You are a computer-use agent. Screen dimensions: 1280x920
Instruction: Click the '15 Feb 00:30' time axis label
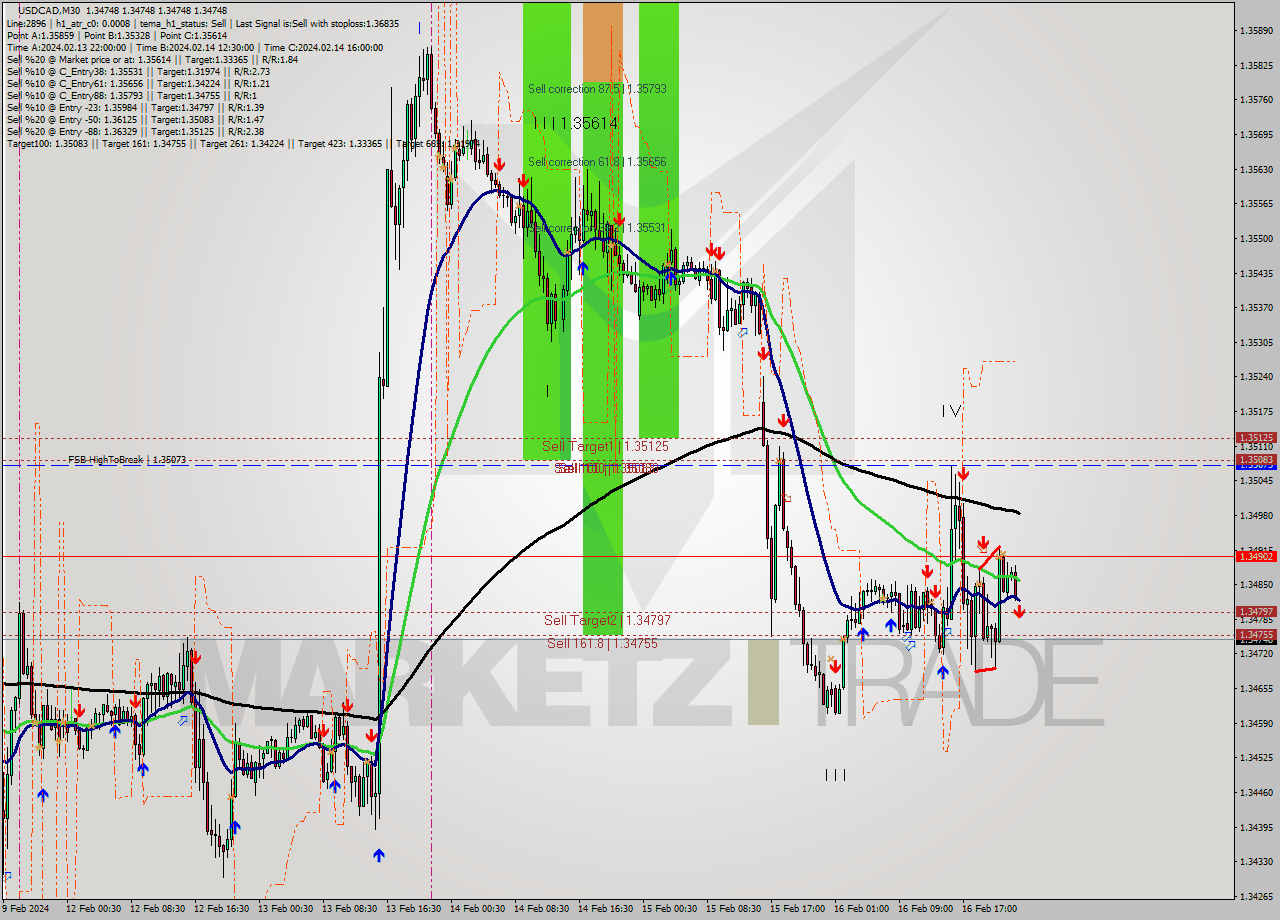[669, 909]
